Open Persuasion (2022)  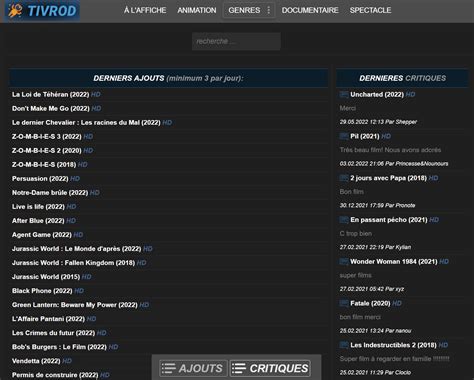tap(40, 178)
